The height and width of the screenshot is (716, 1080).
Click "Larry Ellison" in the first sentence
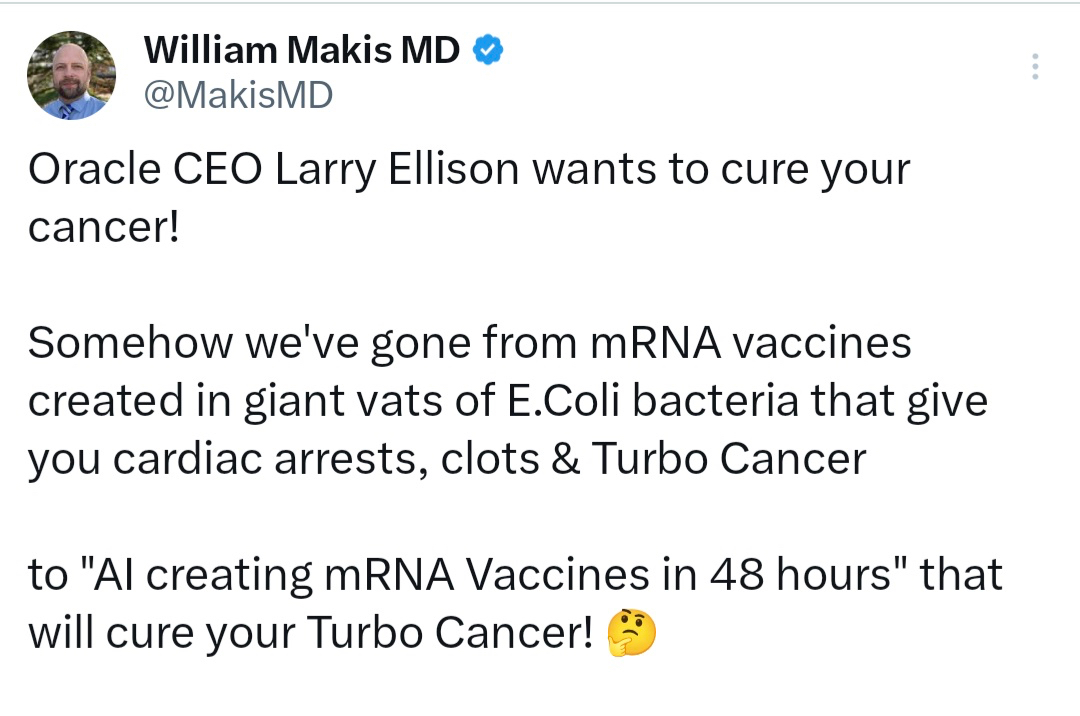397,170
